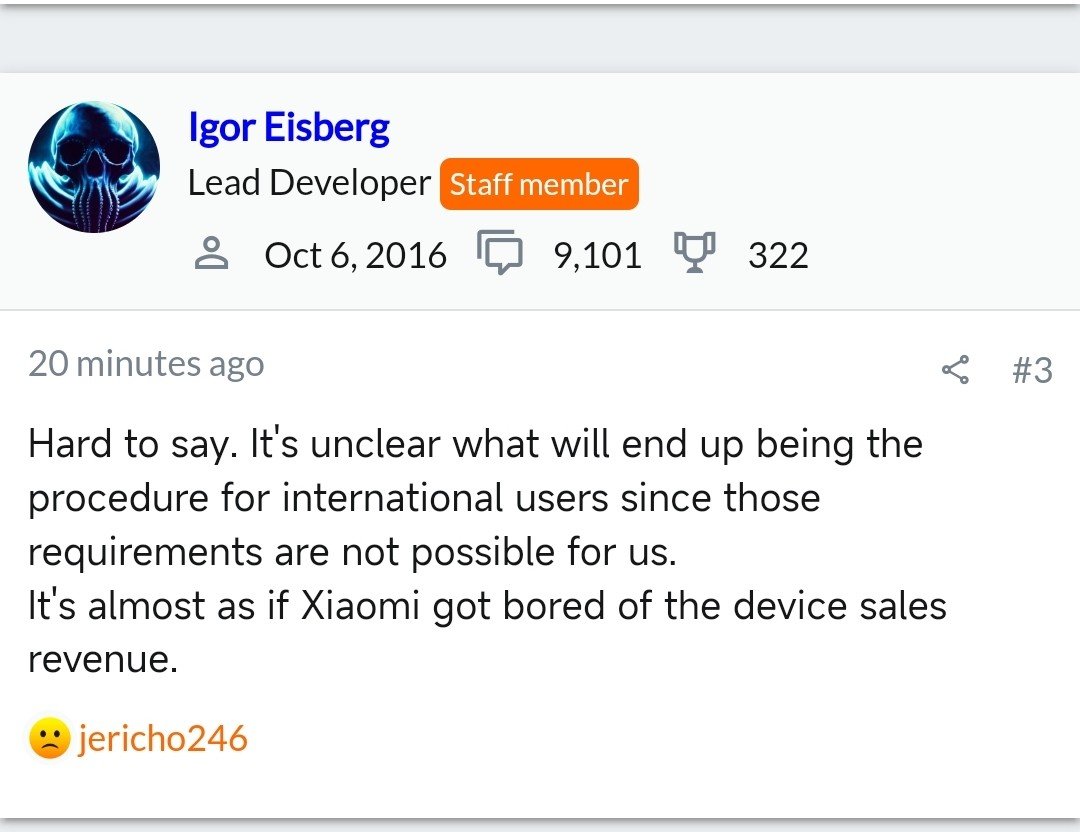Open the 20 minutes ago timestamp link
This screenshot has height=832, width=1080.
click(146, 363)
